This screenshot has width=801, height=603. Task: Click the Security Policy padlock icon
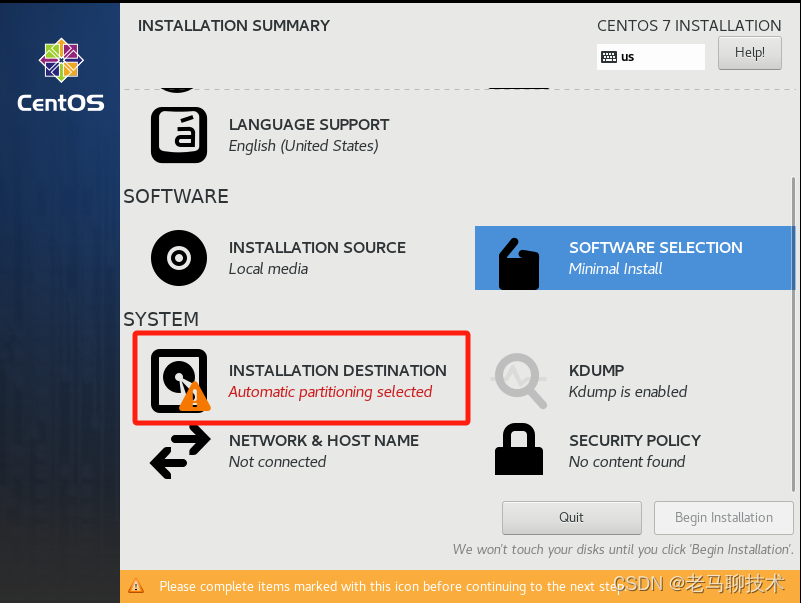pyautogui.click(x=519, y=449)
